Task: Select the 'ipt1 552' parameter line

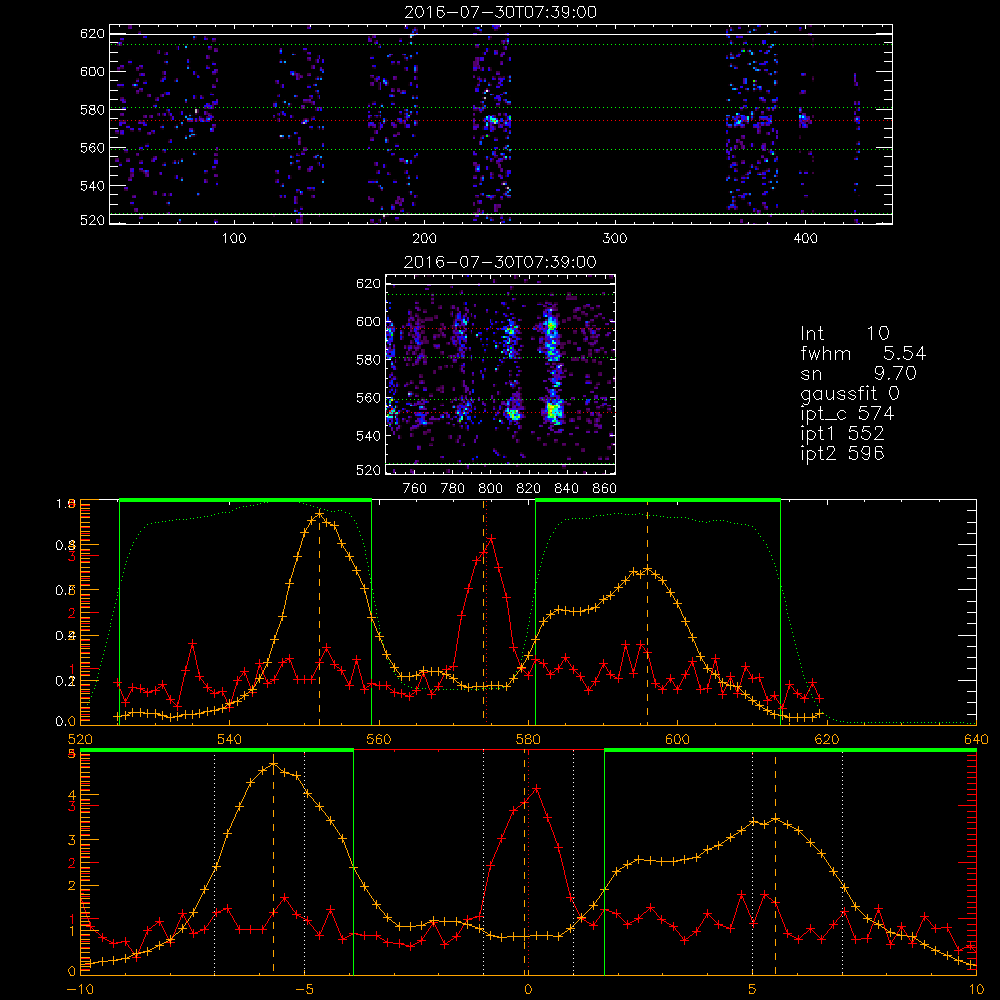Action: (842, 434)
